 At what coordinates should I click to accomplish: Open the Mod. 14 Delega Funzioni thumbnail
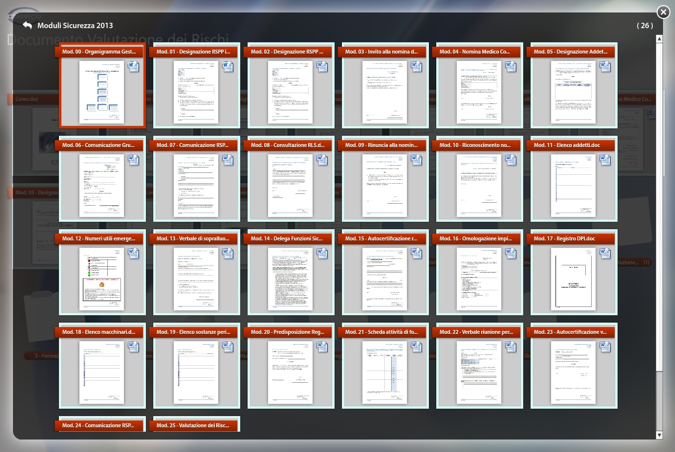pyautogui.click(x=290, y=279)
